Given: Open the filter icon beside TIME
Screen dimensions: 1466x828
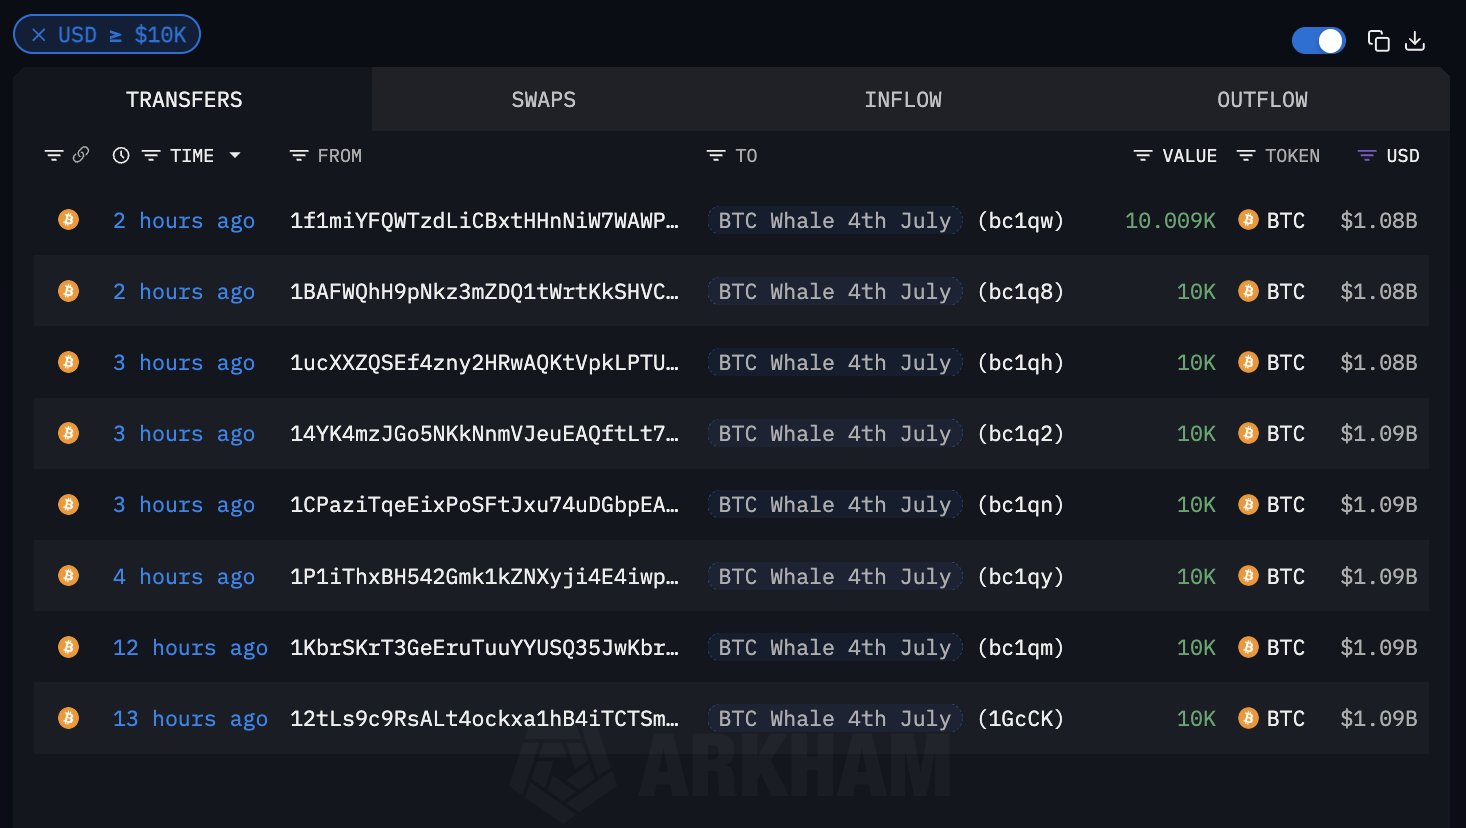Looking at the screenshot, I should point(151,156).
